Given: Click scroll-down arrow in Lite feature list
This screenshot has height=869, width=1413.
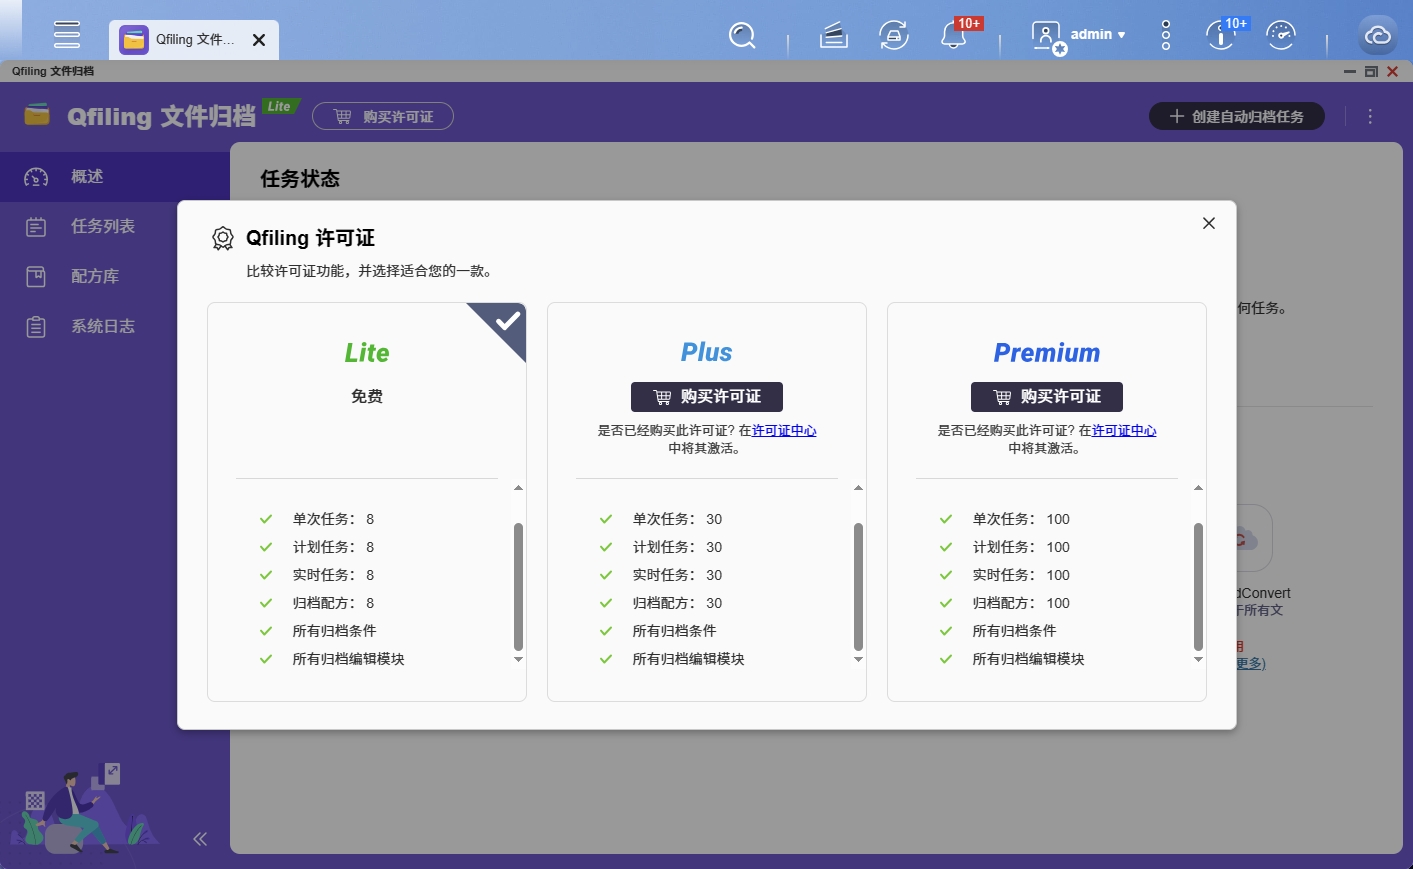Looking at the screenshot, I should click(518, 660).
